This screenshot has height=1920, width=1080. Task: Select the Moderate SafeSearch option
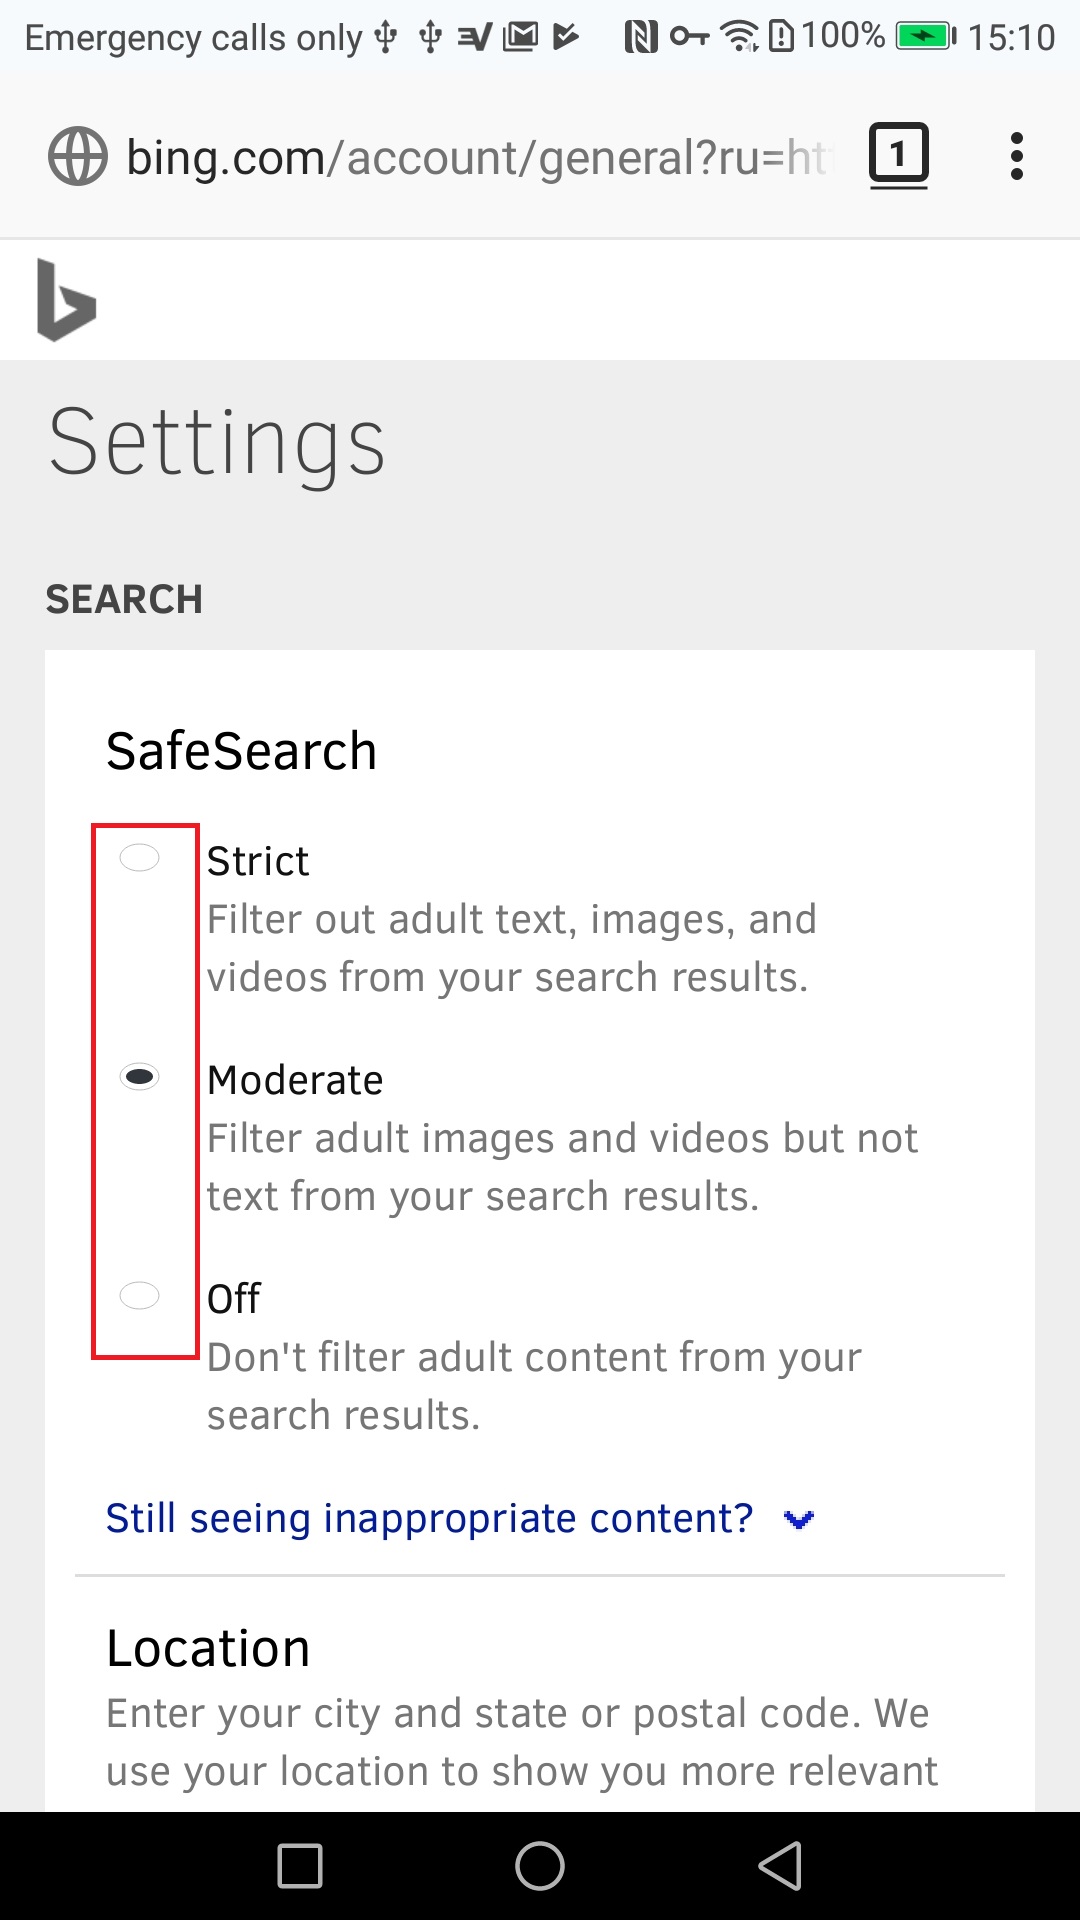click(140, 1078)
